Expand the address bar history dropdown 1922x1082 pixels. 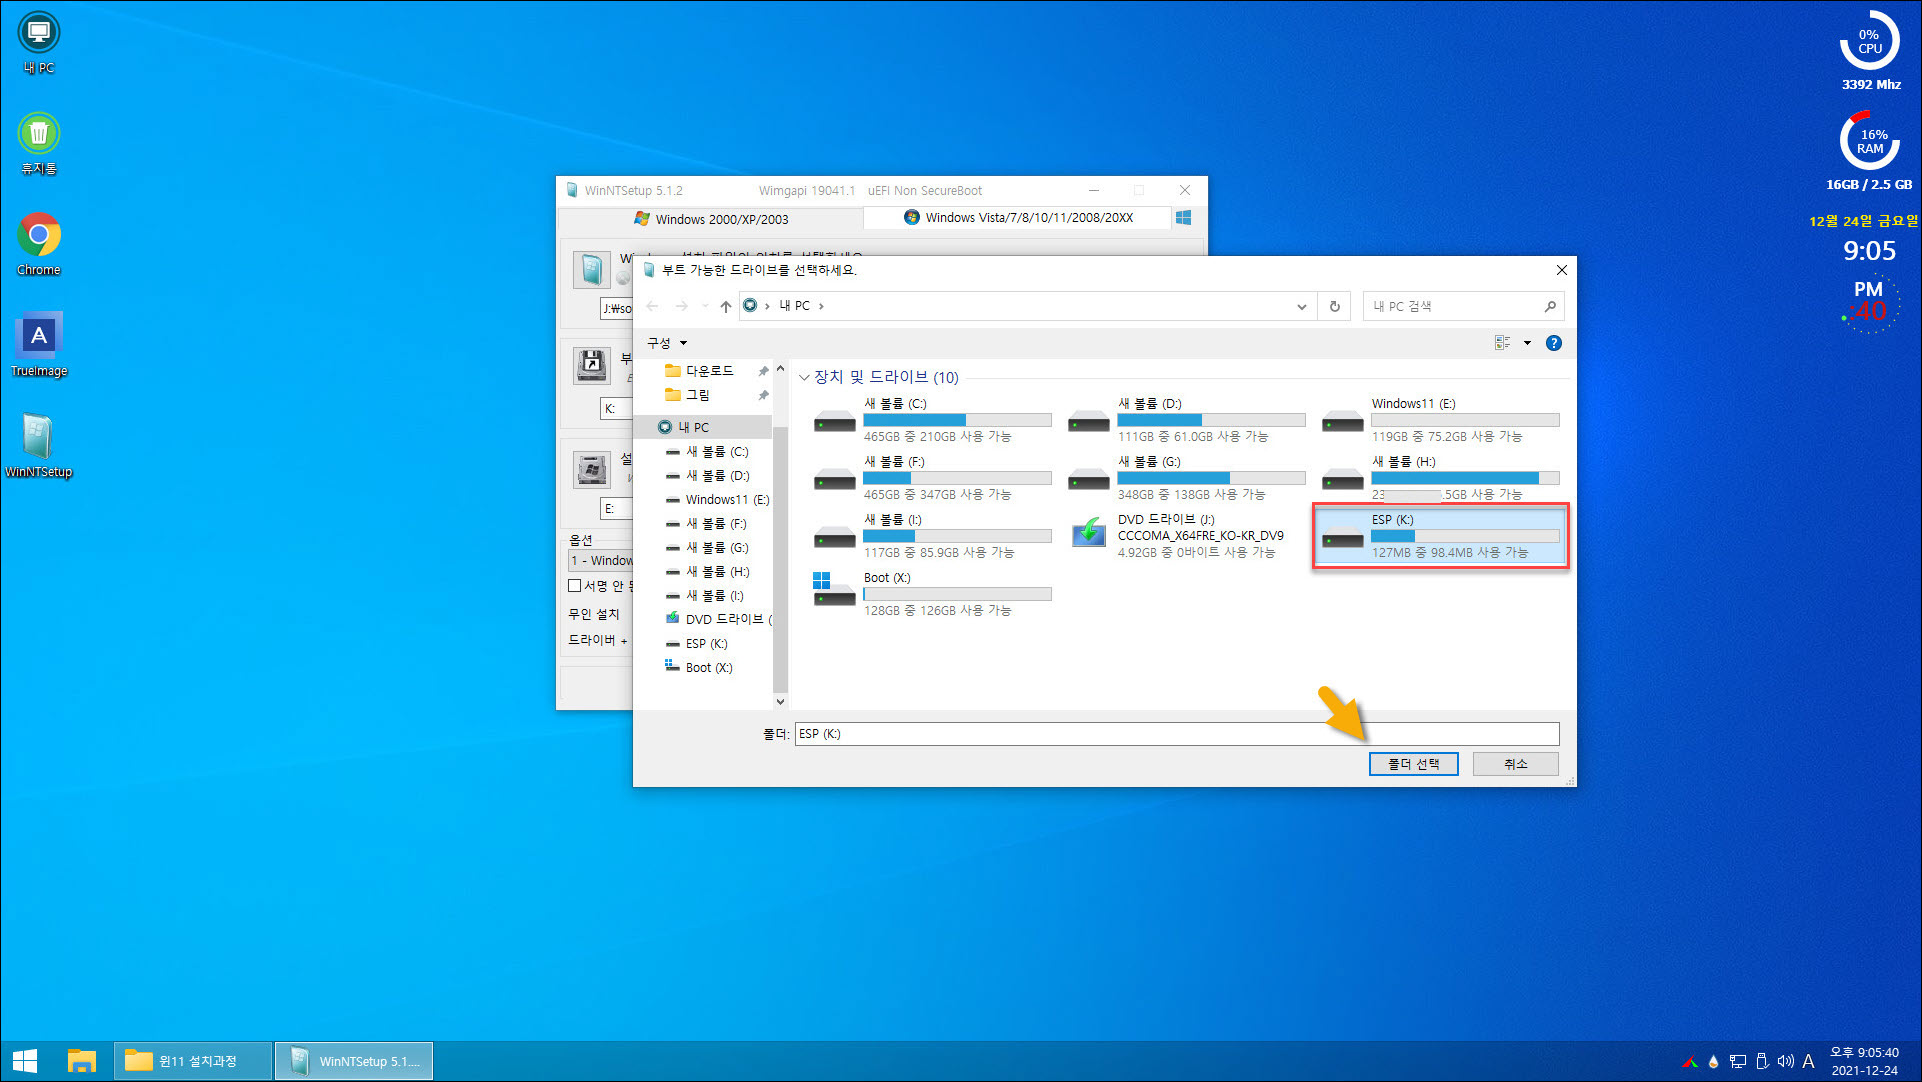coord(1301,306)
